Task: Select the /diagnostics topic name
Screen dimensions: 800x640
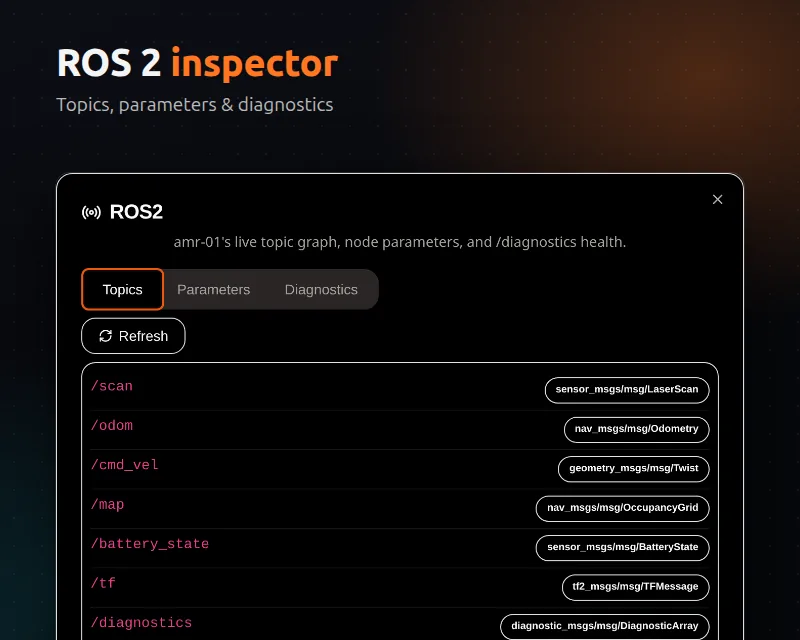Action: [141, 623]
